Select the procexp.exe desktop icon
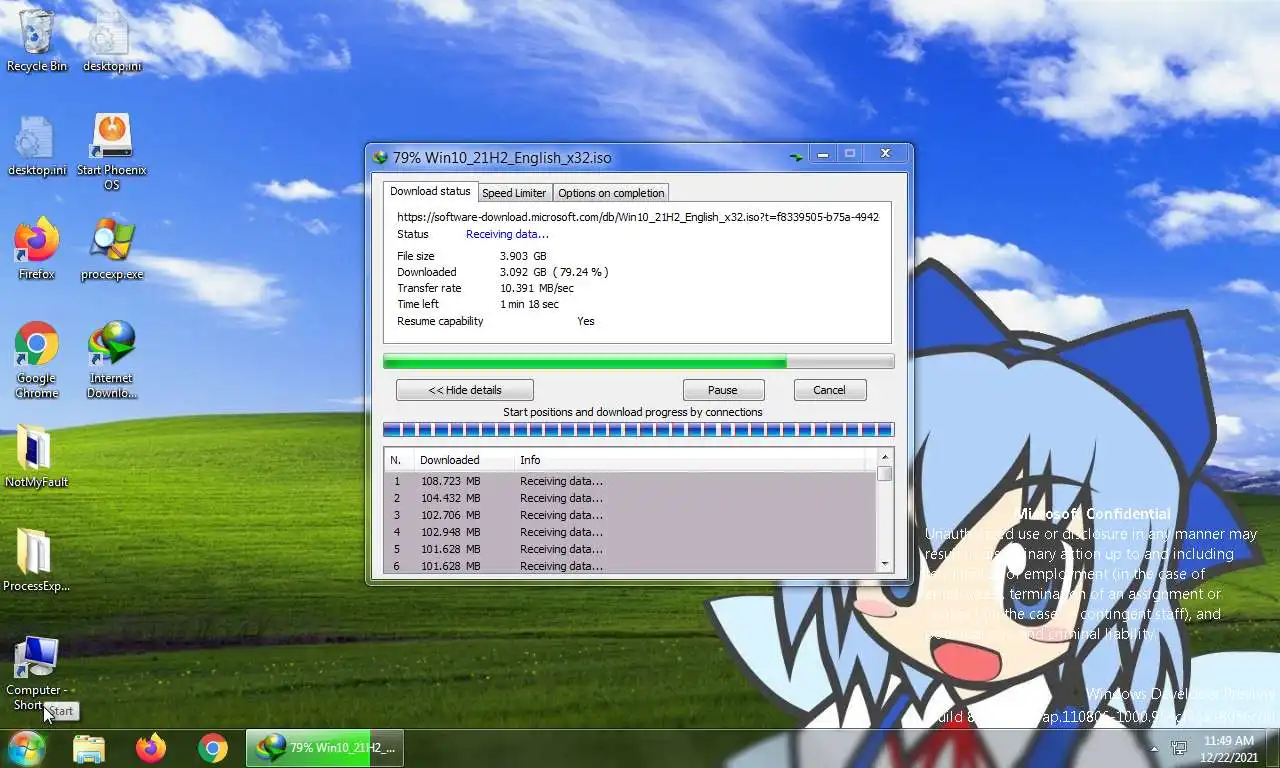This screenshot has width=1280, height=768. (111, 250)
